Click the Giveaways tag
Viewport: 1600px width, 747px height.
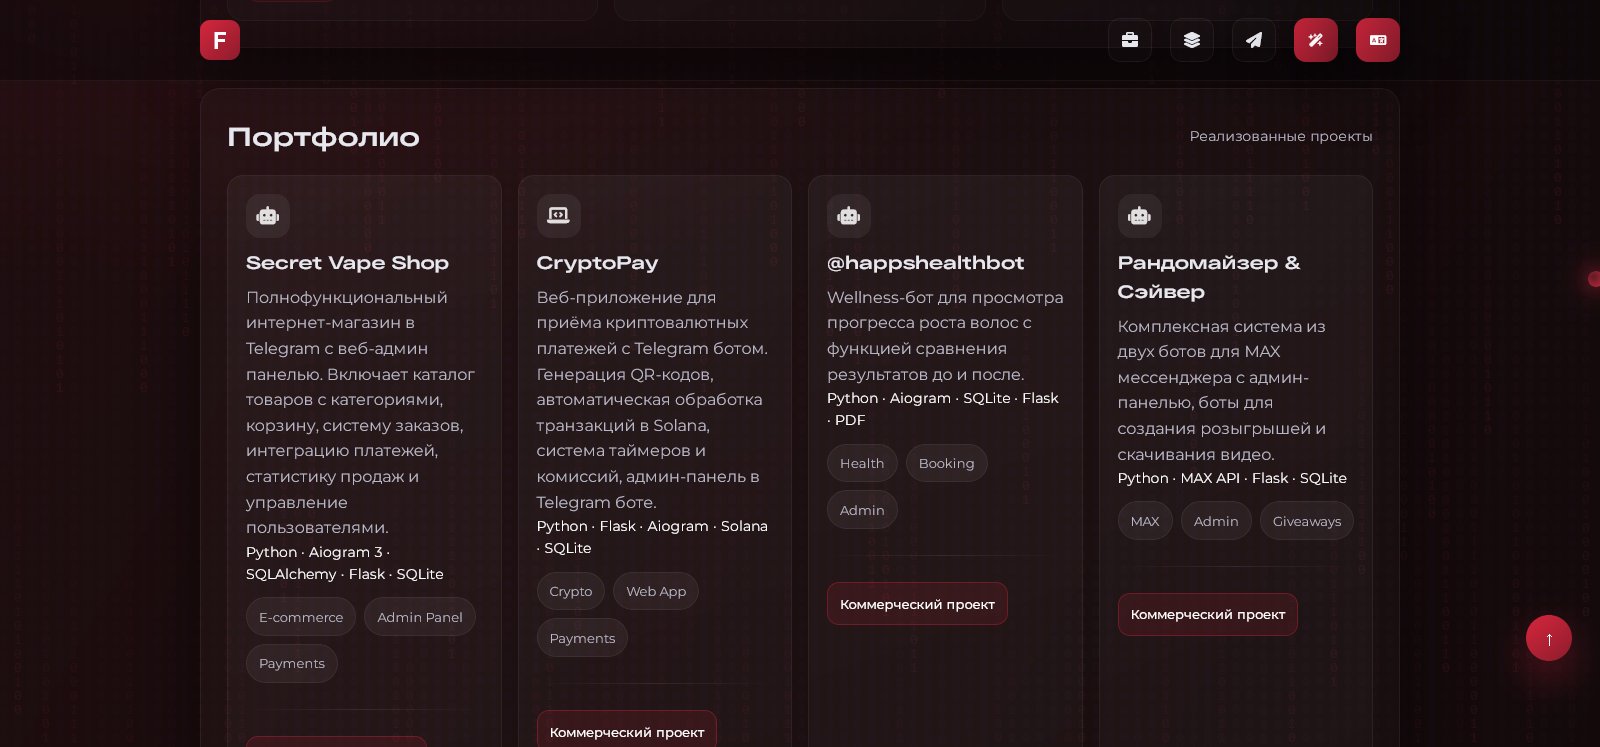1307,521
